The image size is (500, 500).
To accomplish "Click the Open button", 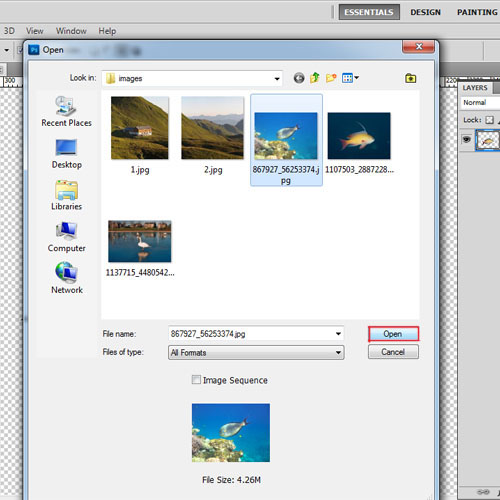I will (393, 334).
